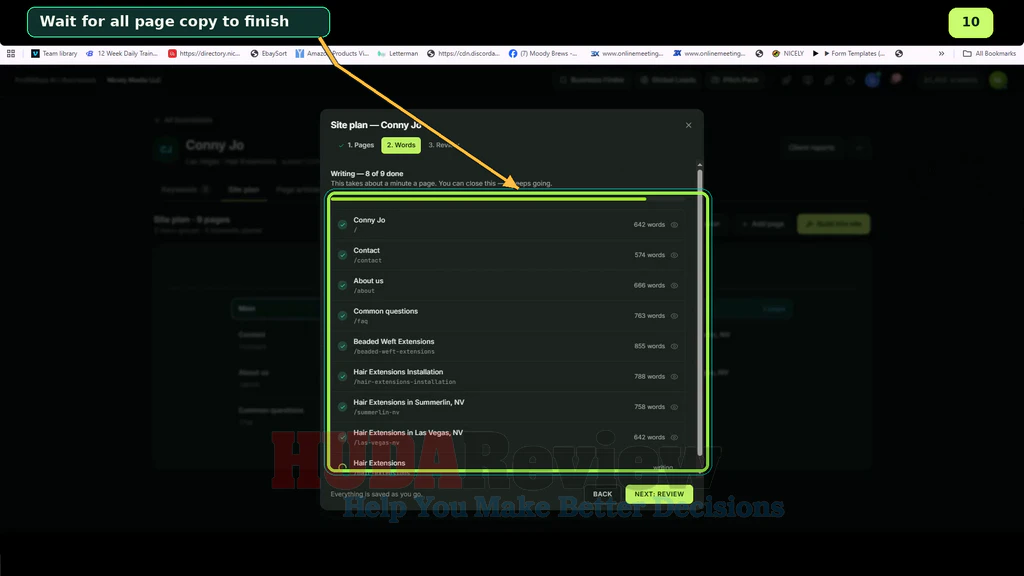Click the Next: Review button
This screenshot has height=576, width=1024.
coord(659,494)
